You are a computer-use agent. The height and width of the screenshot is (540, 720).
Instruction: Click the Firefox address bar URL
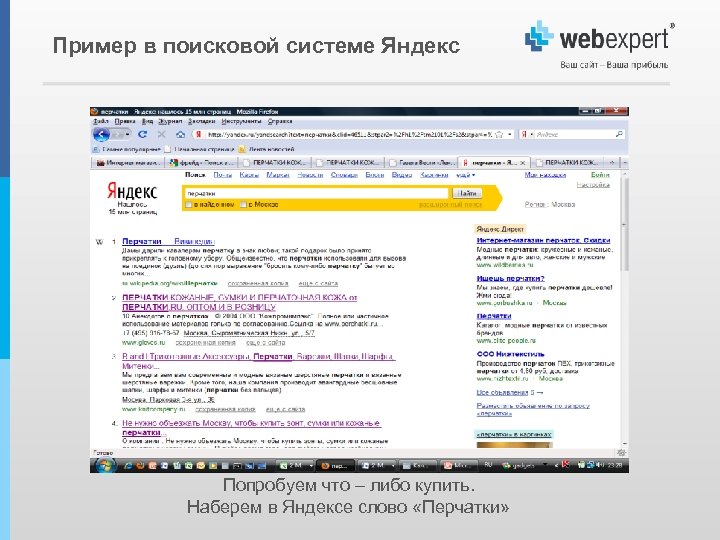tap(349, 135)
